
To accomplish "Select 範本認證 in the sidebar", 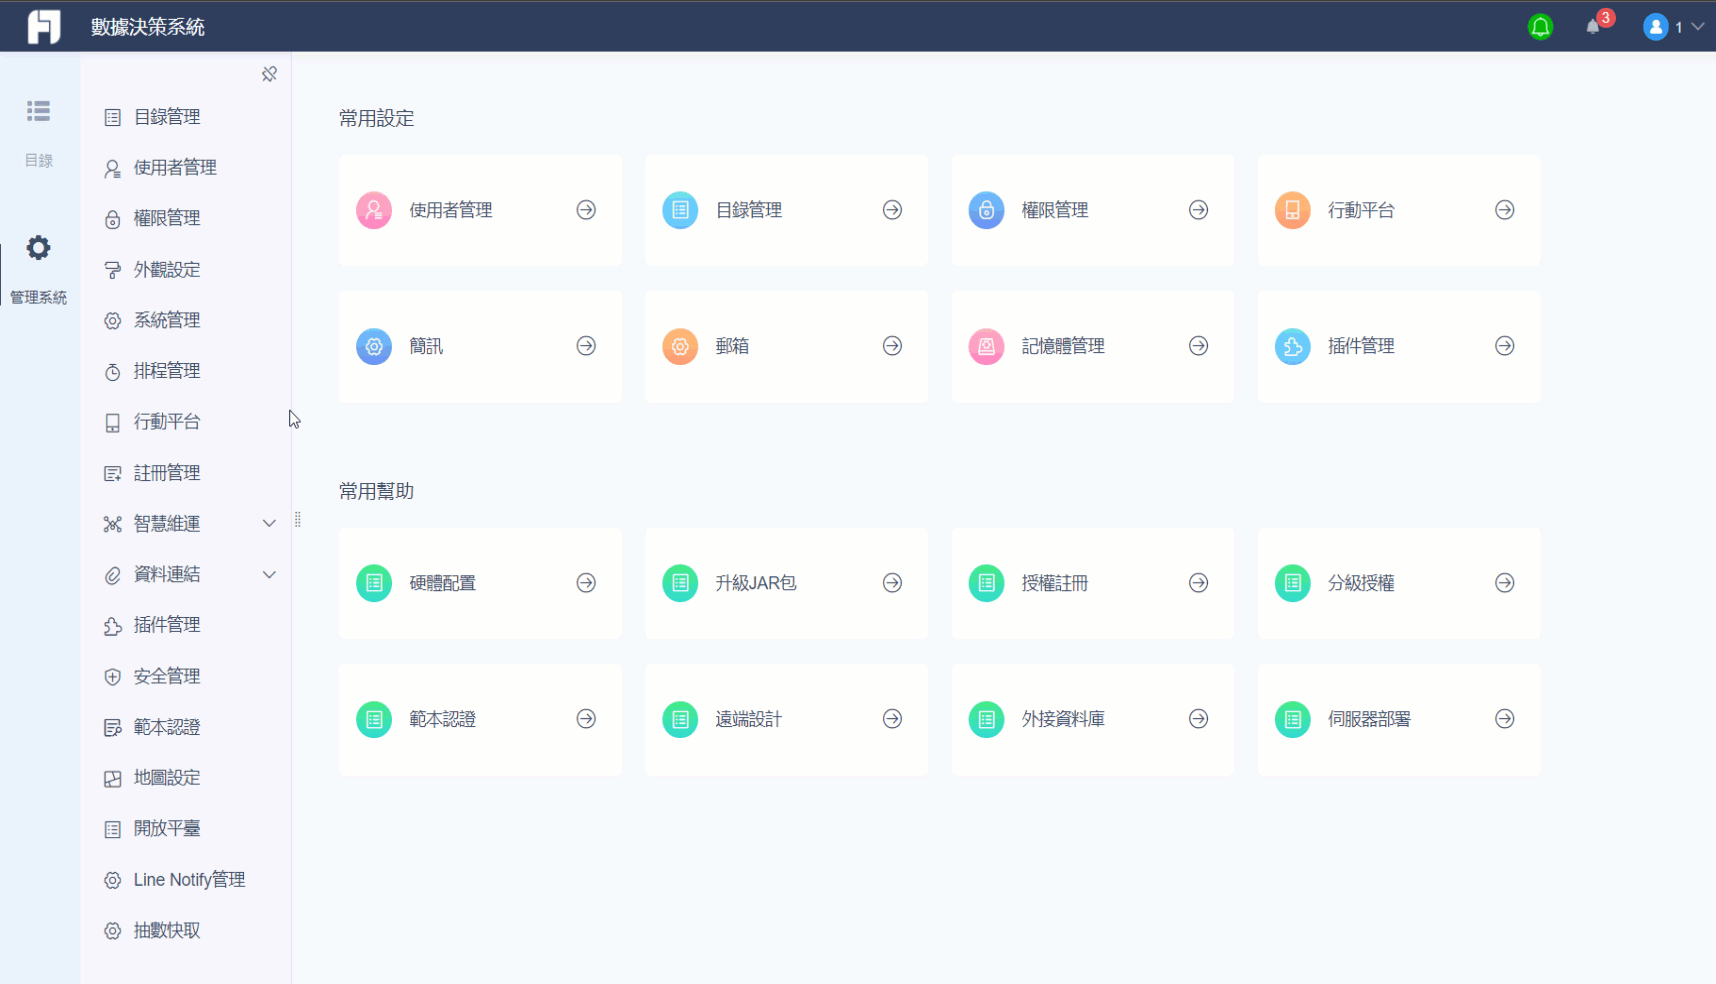I will pos(186,727).
